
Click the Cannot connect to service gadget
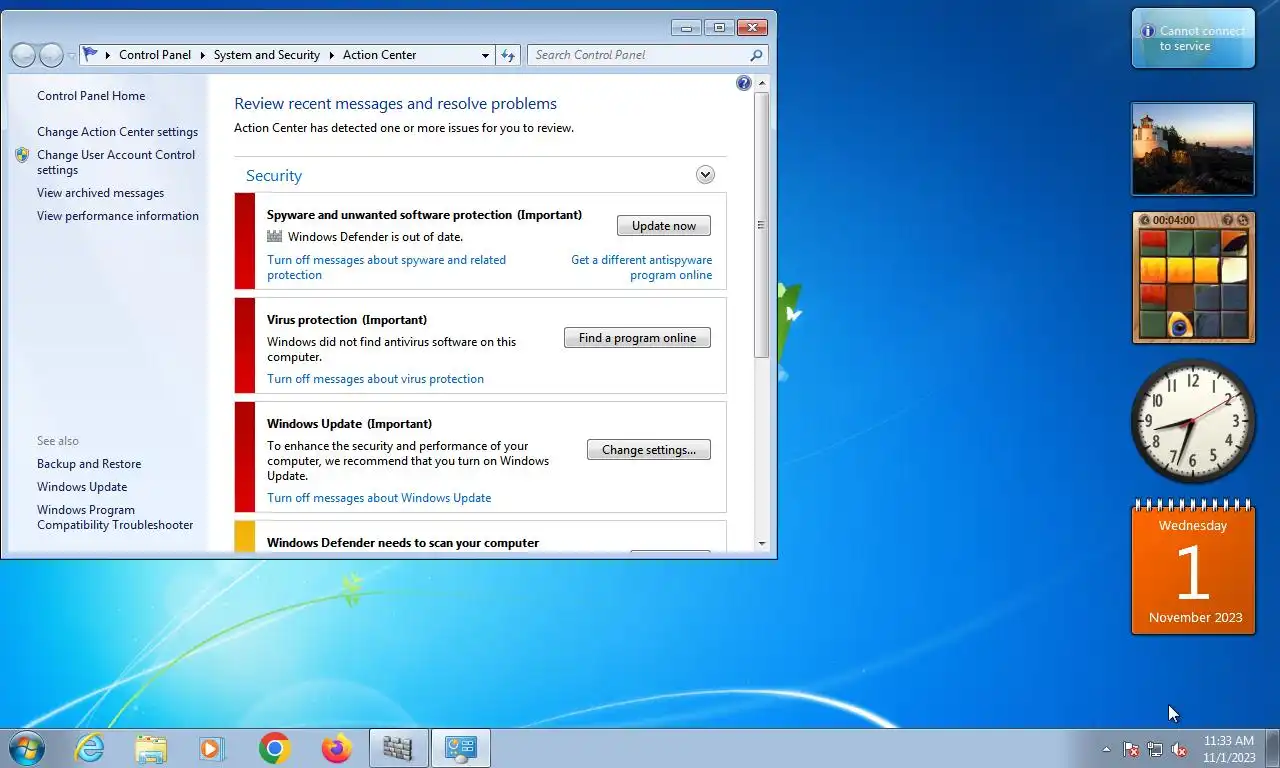(x=1193, y=39)
